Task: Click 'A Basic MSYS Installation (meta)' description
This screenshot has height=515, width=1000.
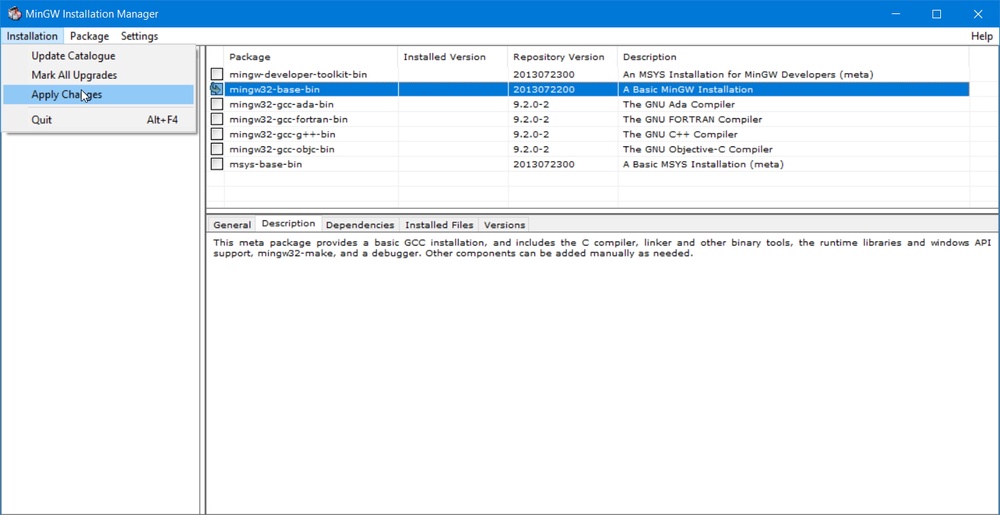Action: coord(703,164)
